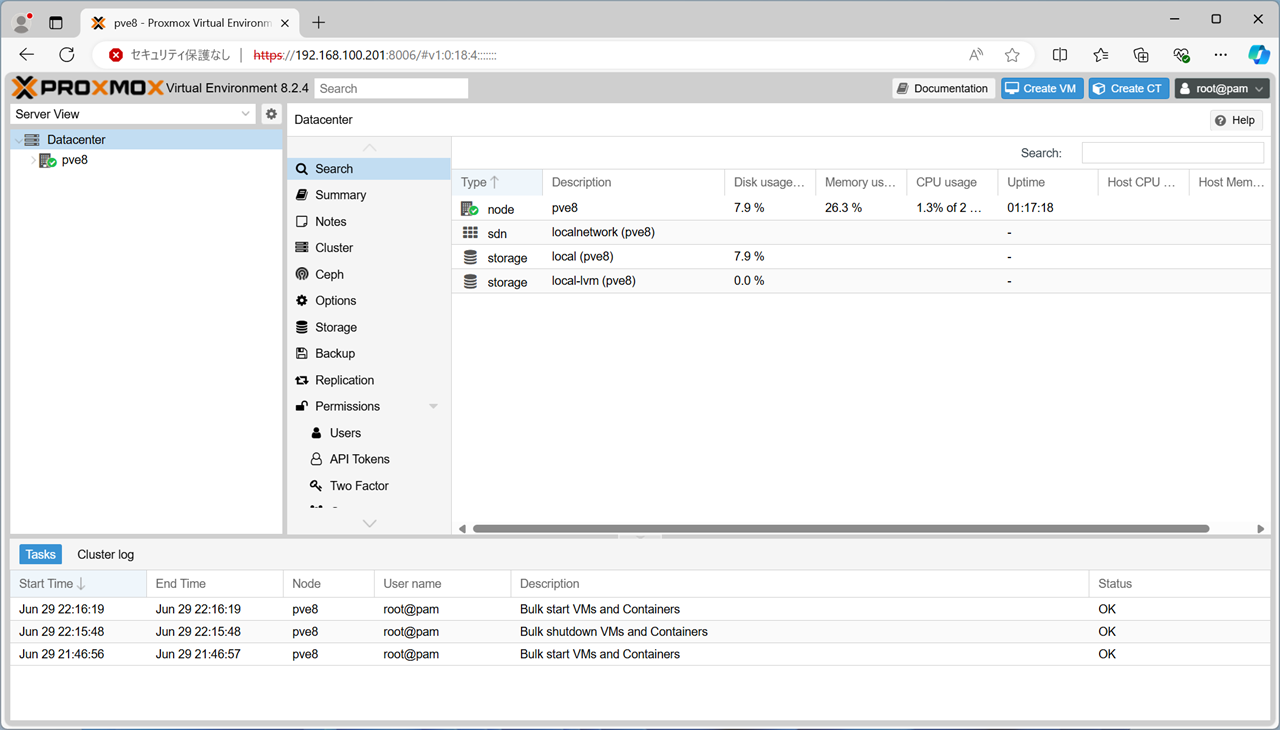Open Ceph from the Datacenter menu
This screenshot has height=730, width=1280.
(329, 274)
